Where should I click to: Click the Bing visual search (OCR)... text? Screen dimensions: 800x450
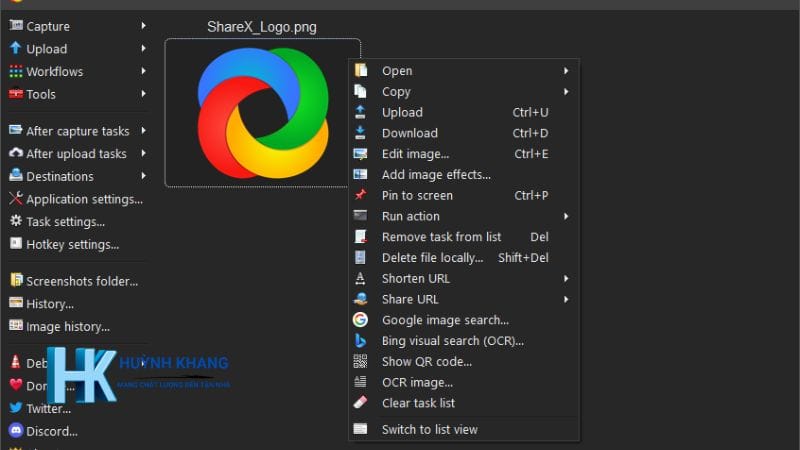click(453, 341)
